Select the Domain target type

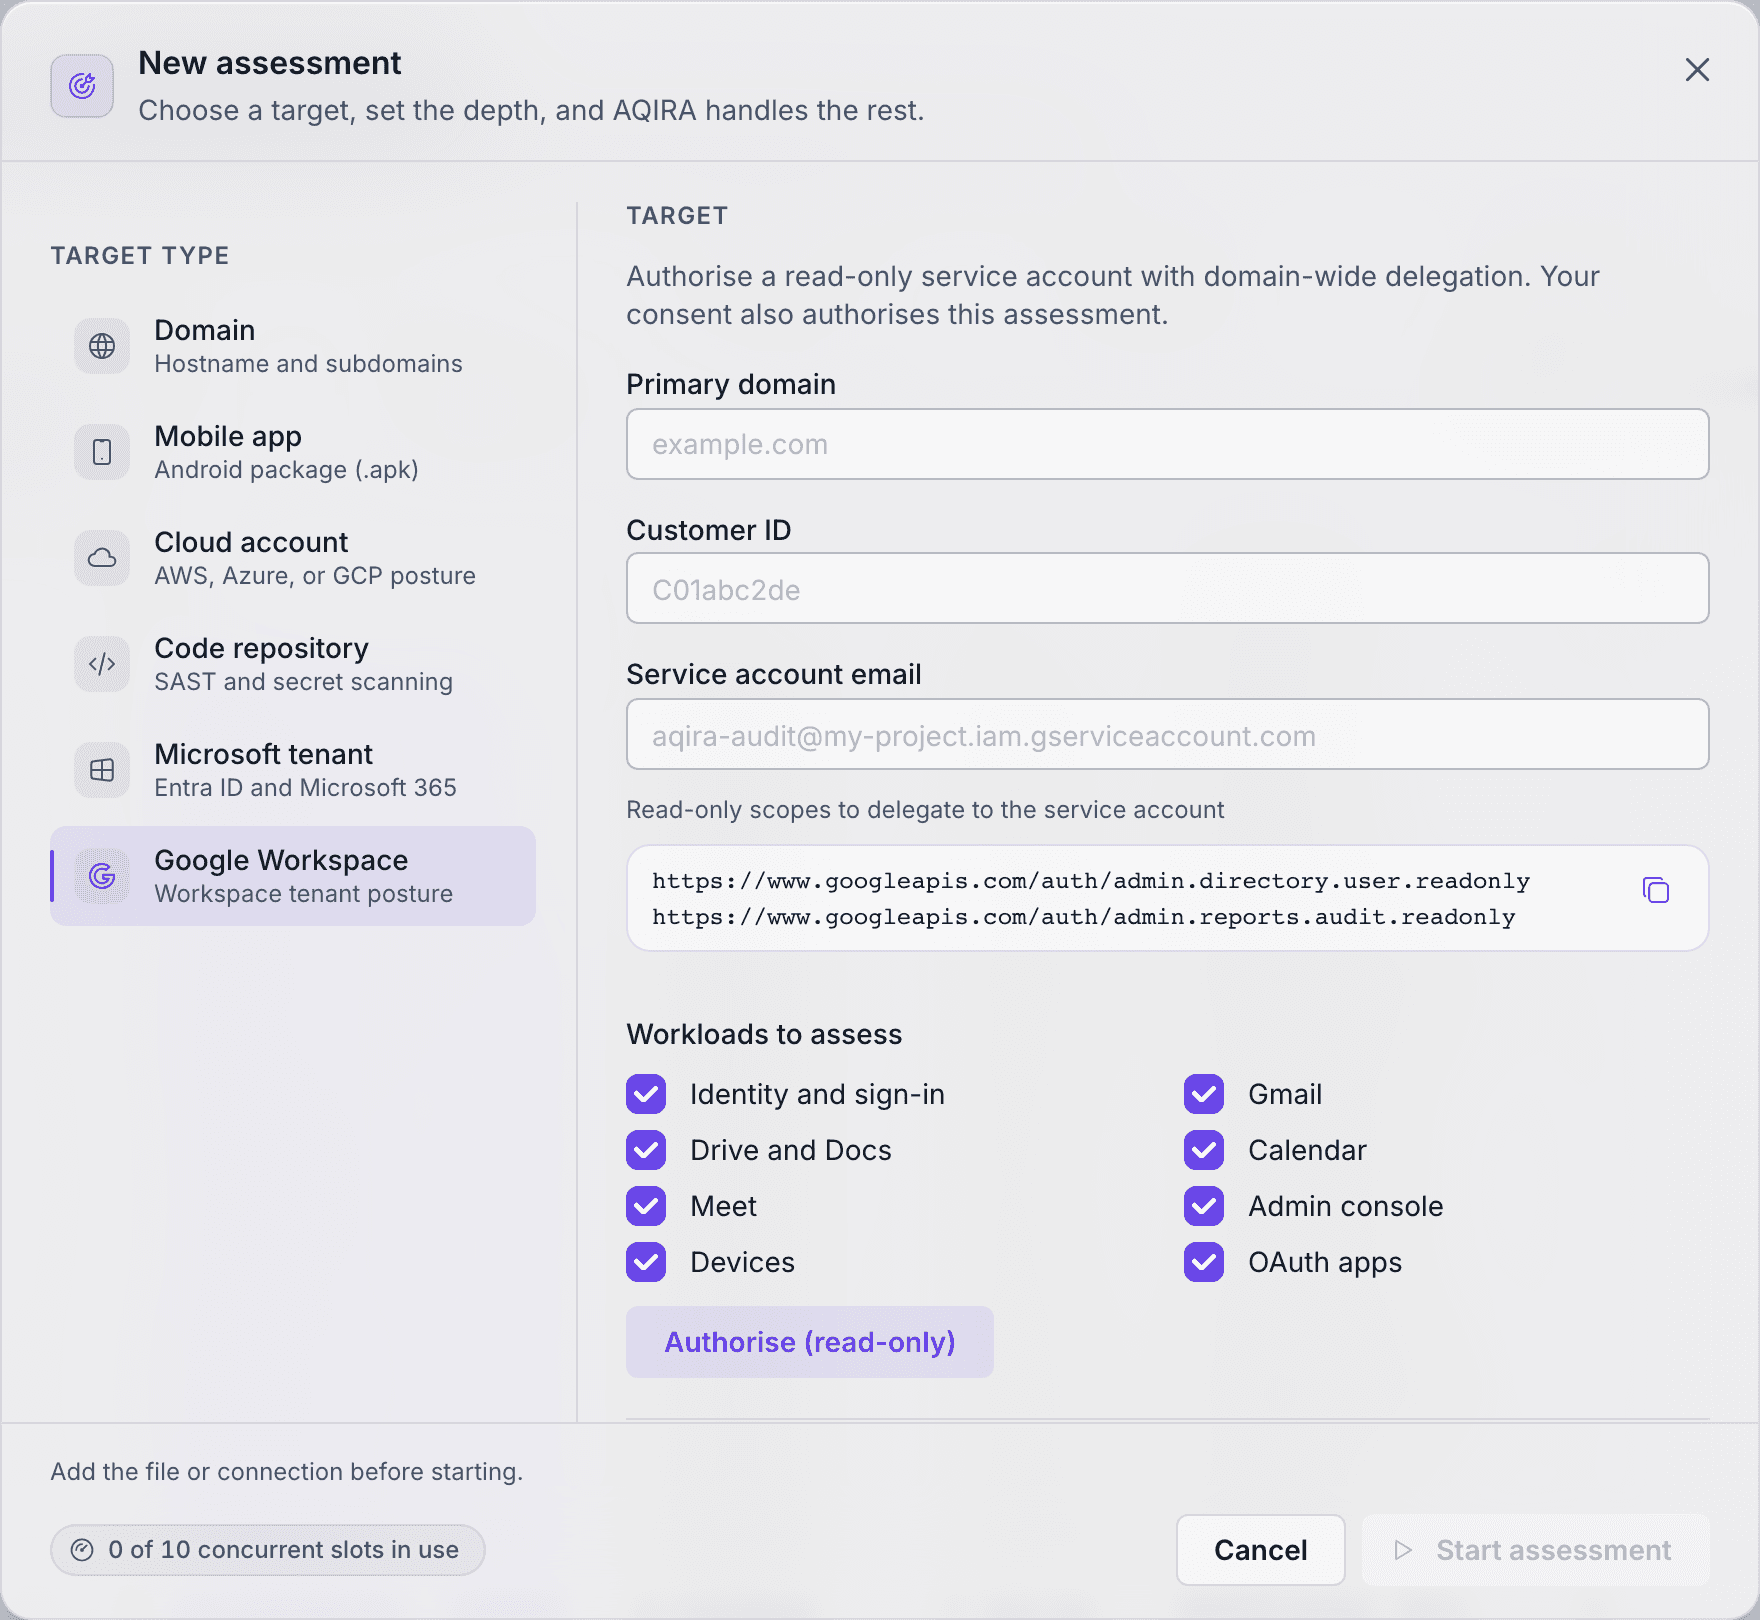[293, 346]
